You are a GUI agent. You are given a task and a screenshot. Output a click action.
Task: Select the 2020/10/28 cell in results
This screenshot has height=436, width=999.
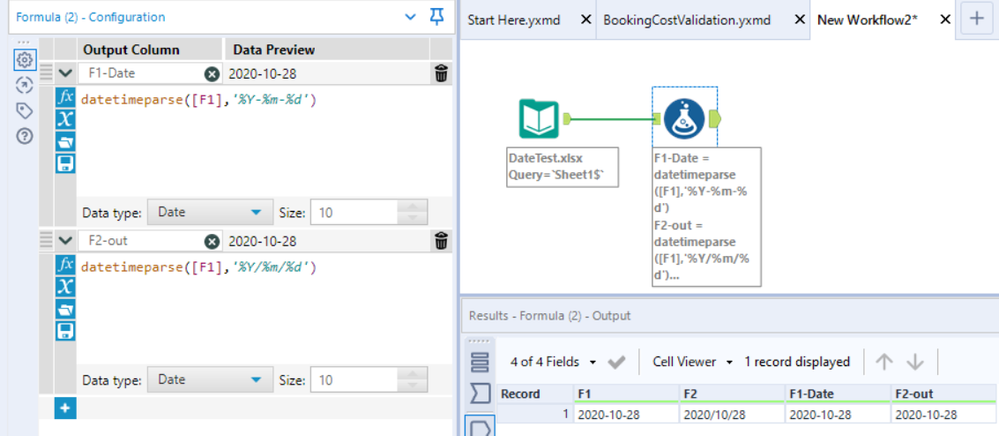[731, 414]
